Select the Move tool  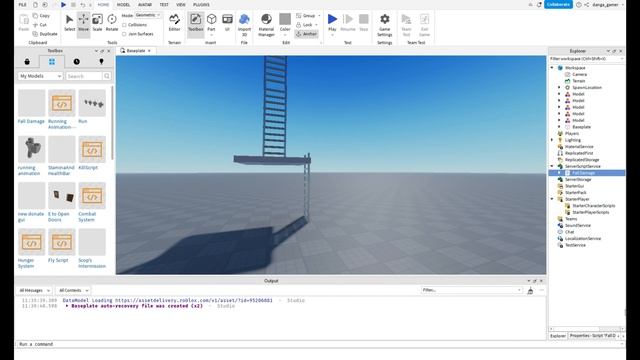pos(83,22)
